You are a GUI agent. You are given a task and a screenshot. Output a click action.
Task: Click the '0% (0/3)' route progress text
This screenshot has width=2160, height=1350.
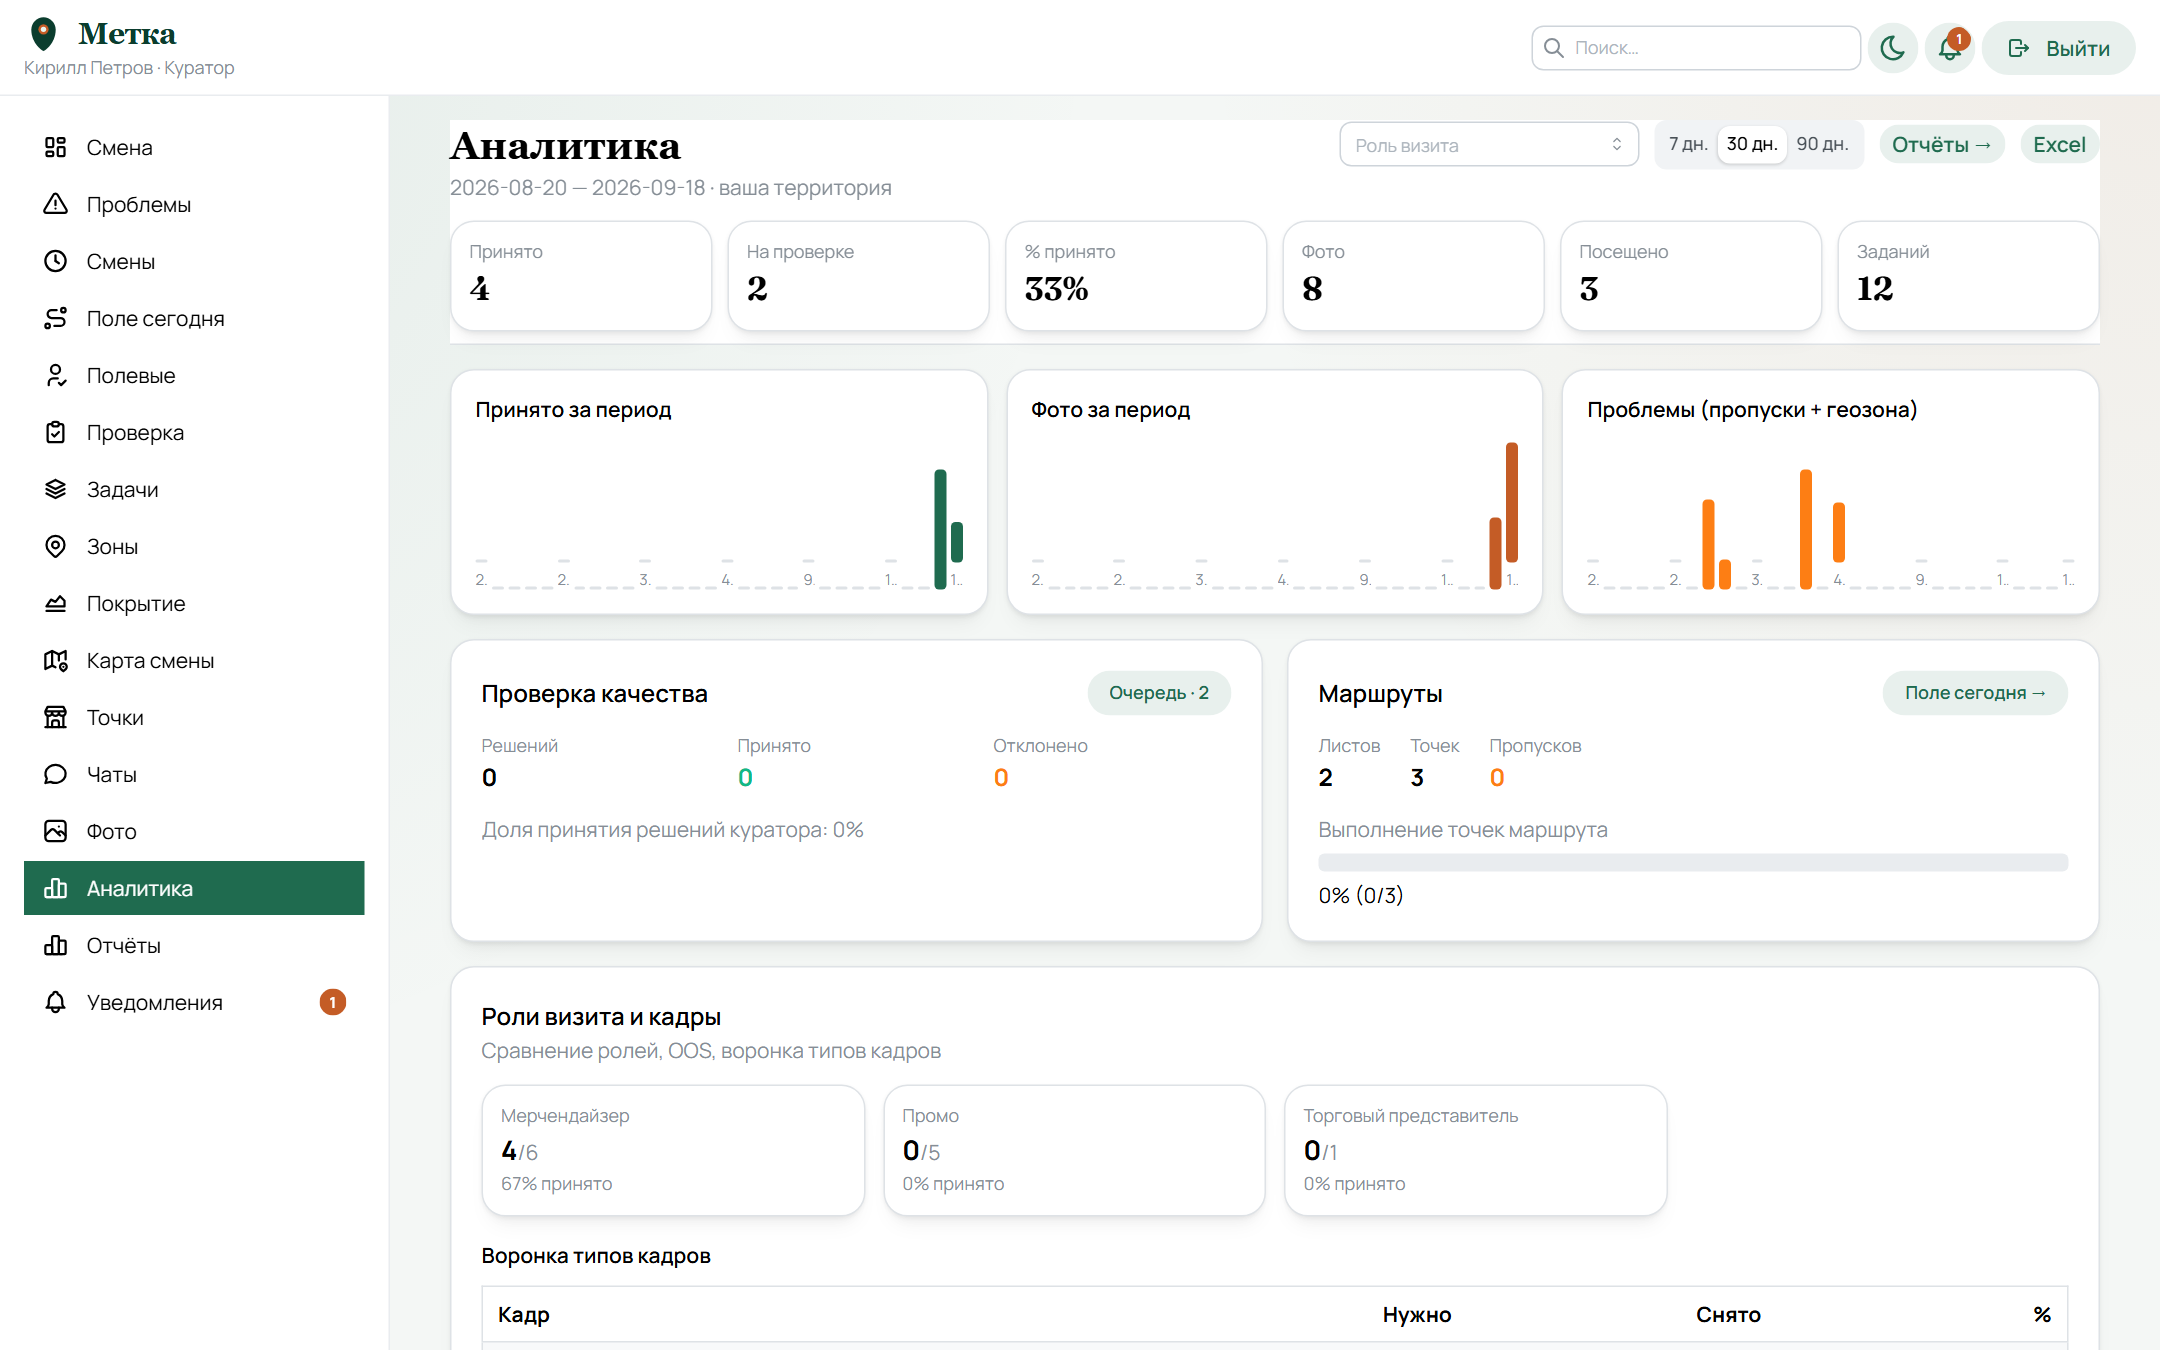pyautogui.click(x=1361, y=895)
